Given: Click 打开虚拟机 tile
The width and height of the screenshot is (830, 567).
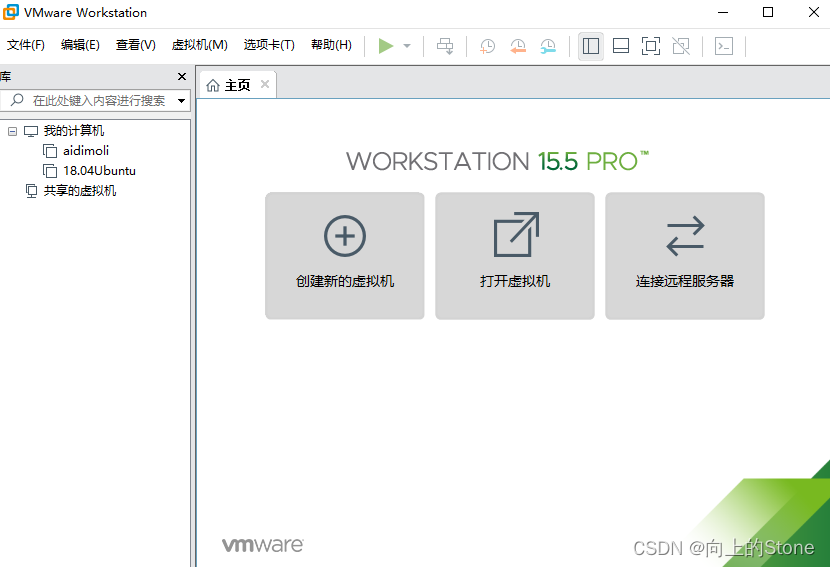Looking at the screenshot, I should (515, 256).
